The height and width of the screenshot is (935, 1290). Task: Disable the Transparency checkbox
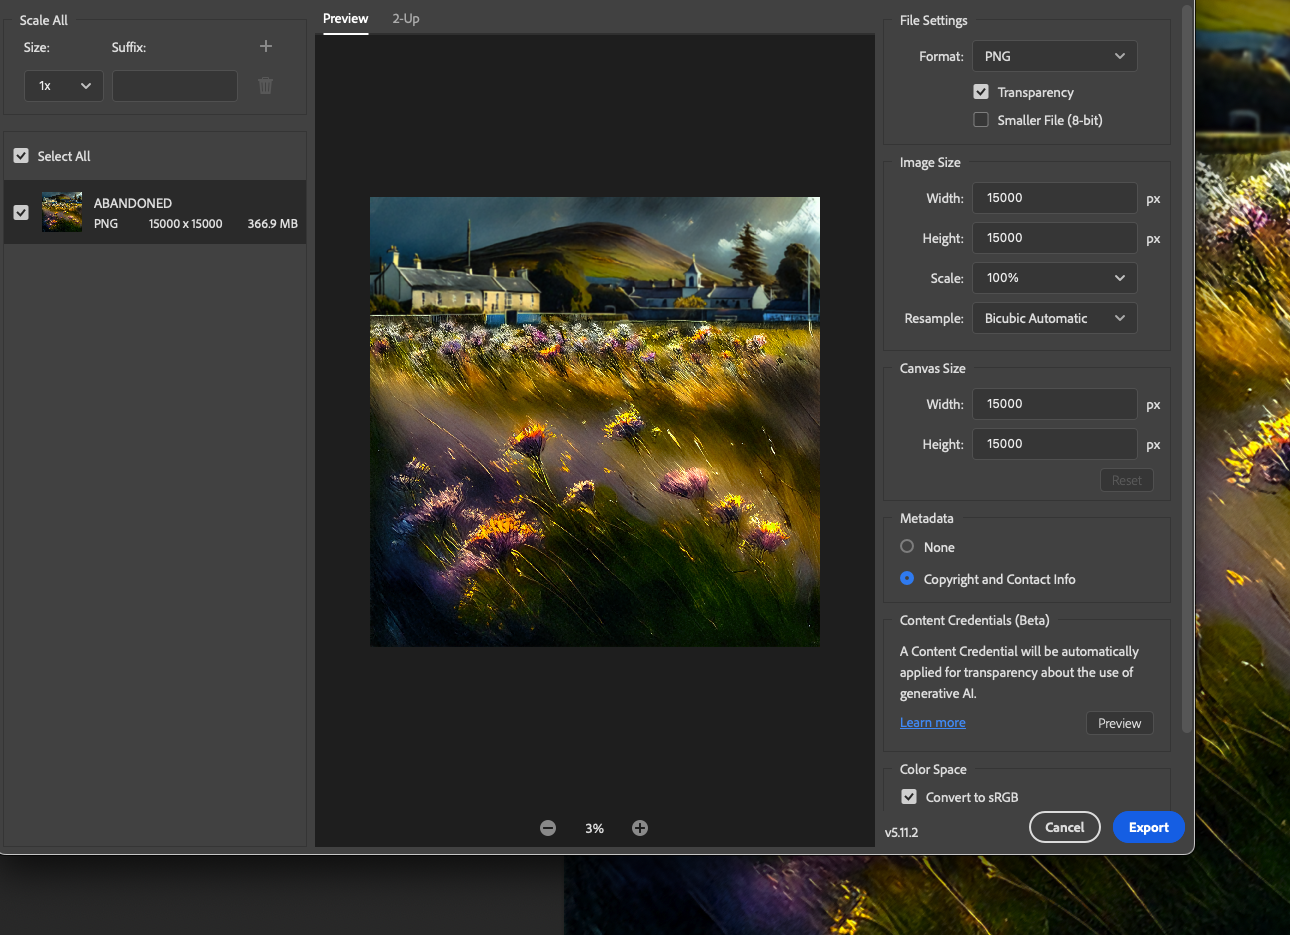tap(981, 92)
